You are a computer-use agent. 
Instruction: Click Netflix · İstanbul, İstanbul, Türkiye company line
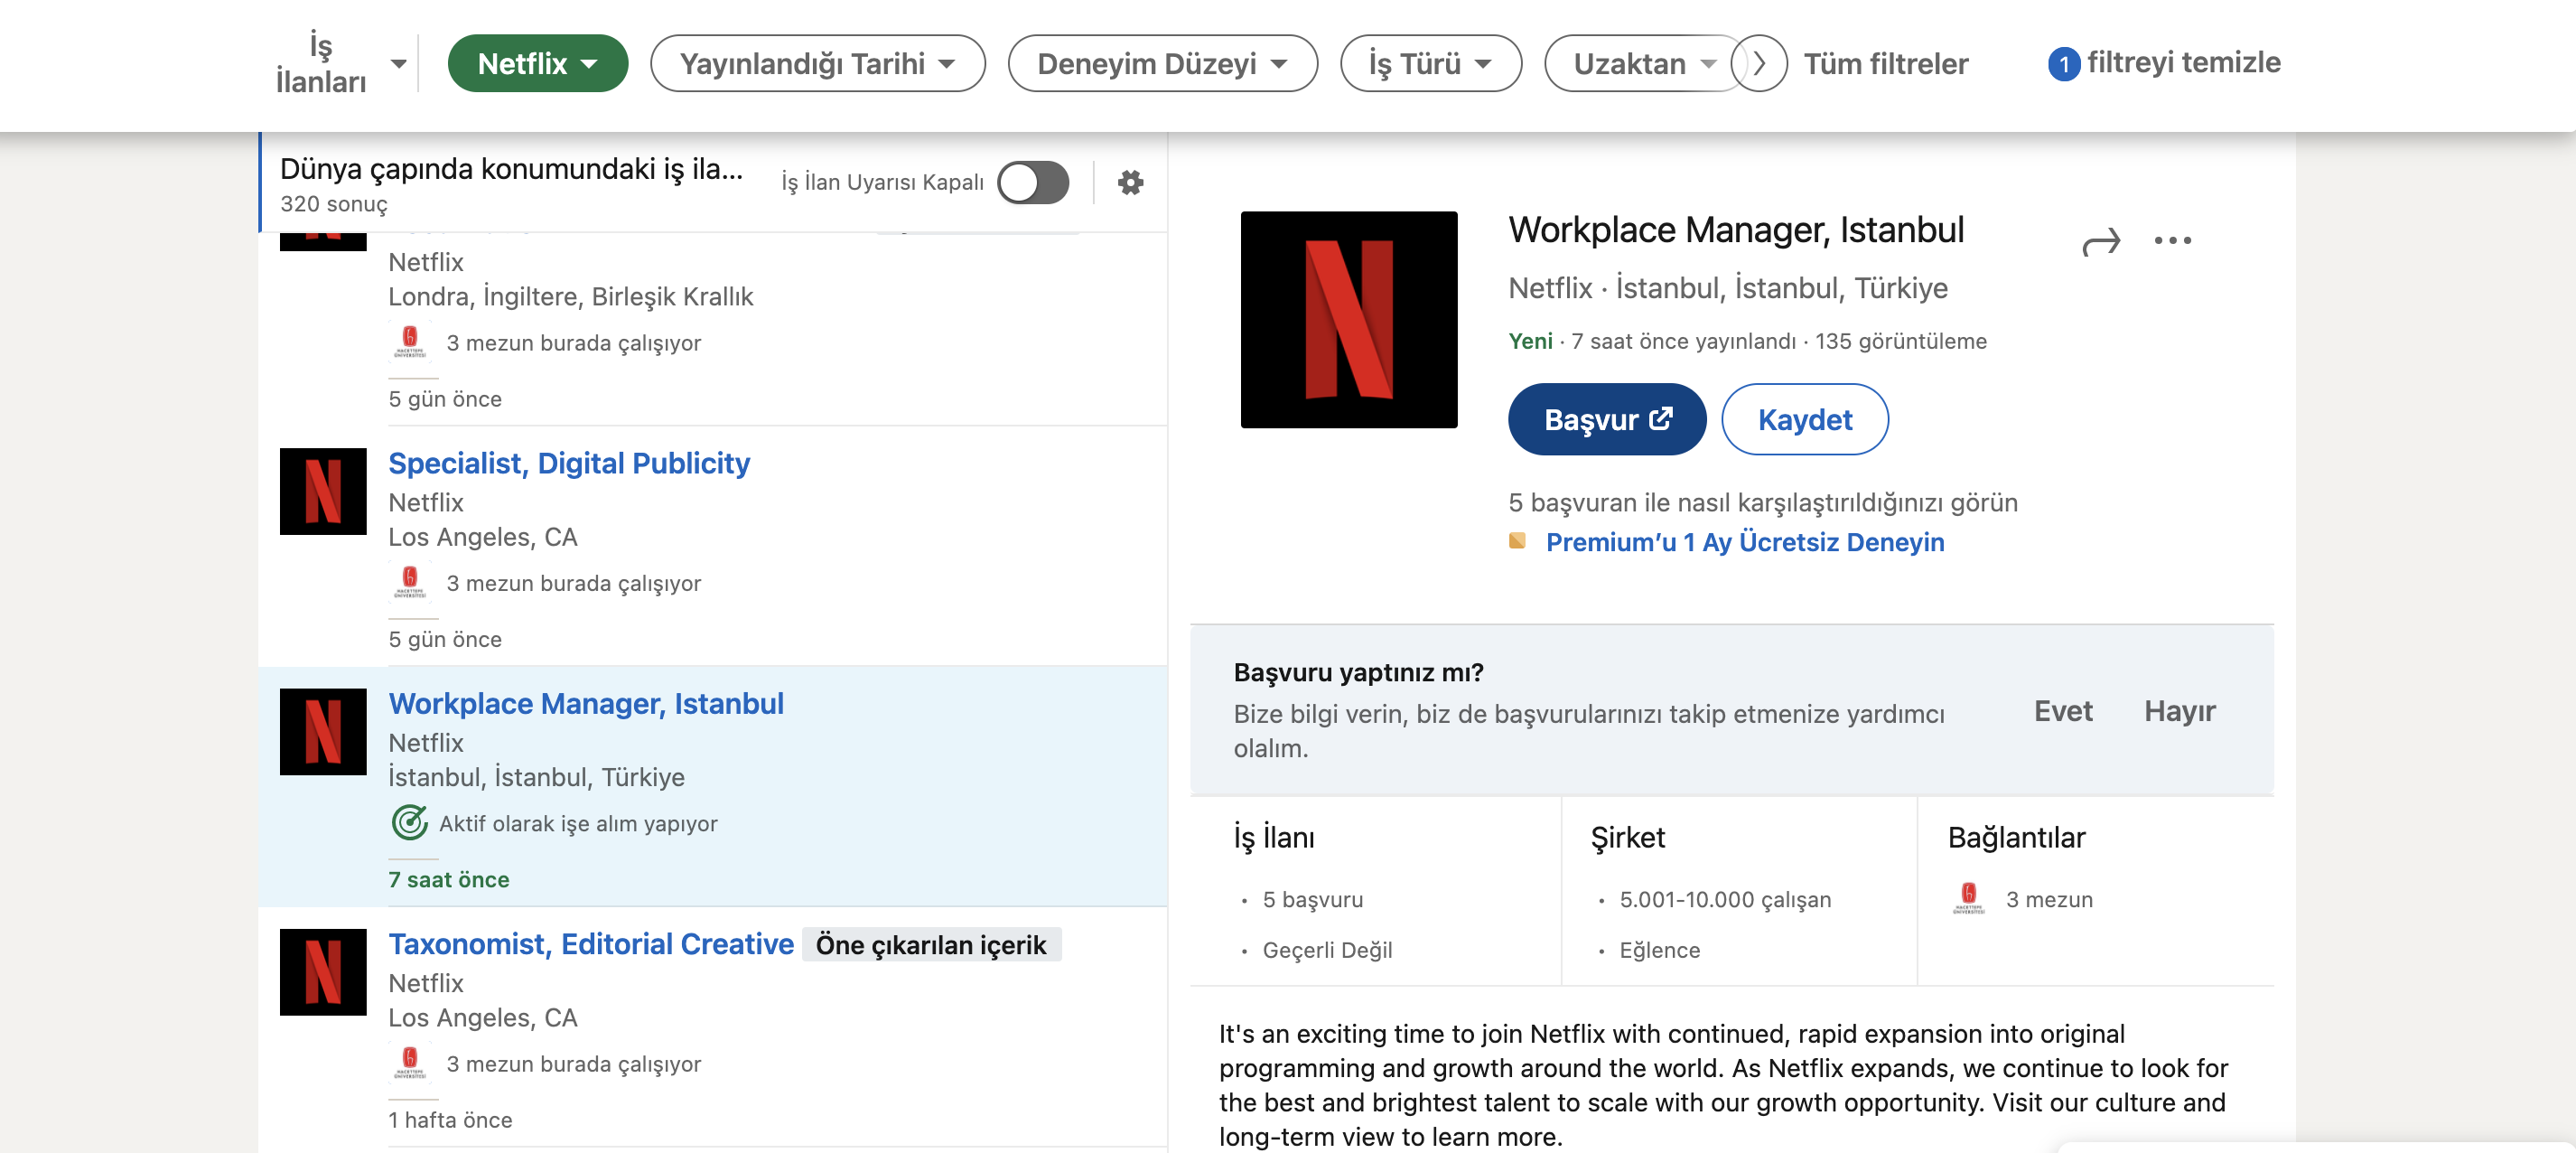pyautogui.click(x=1727, y=288)
